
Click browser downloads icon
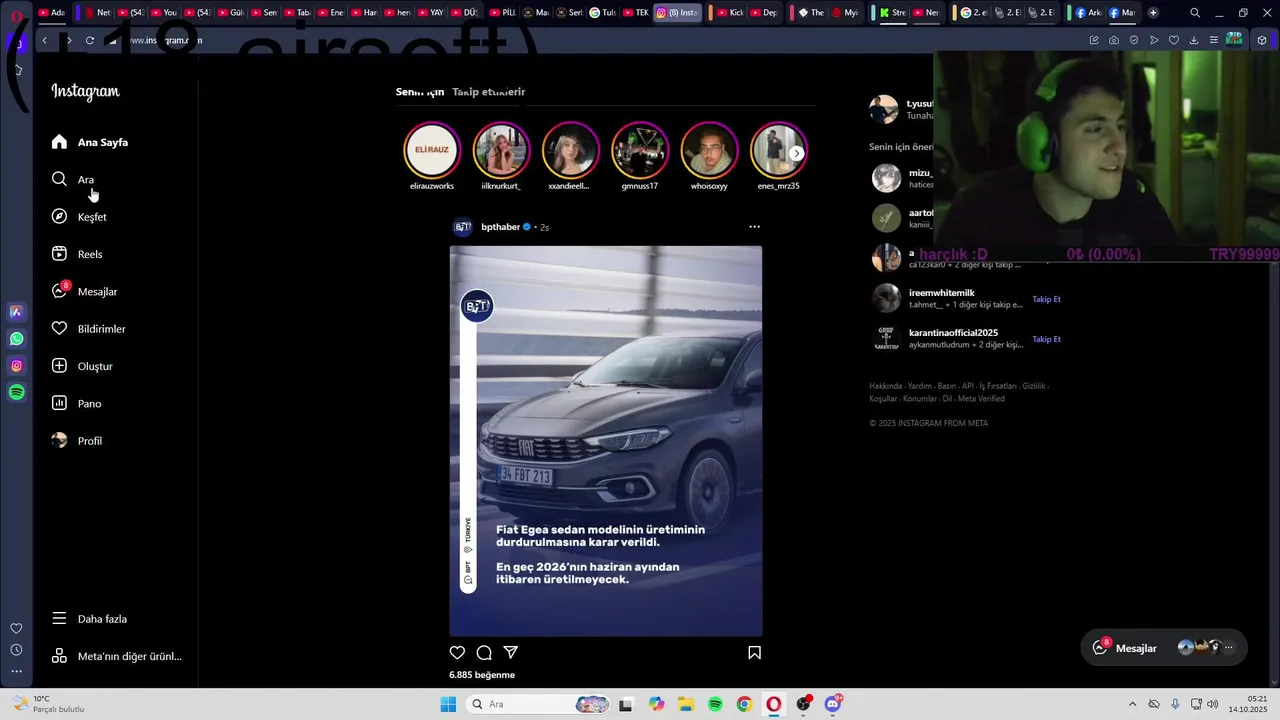click(x=1194, y=40)
